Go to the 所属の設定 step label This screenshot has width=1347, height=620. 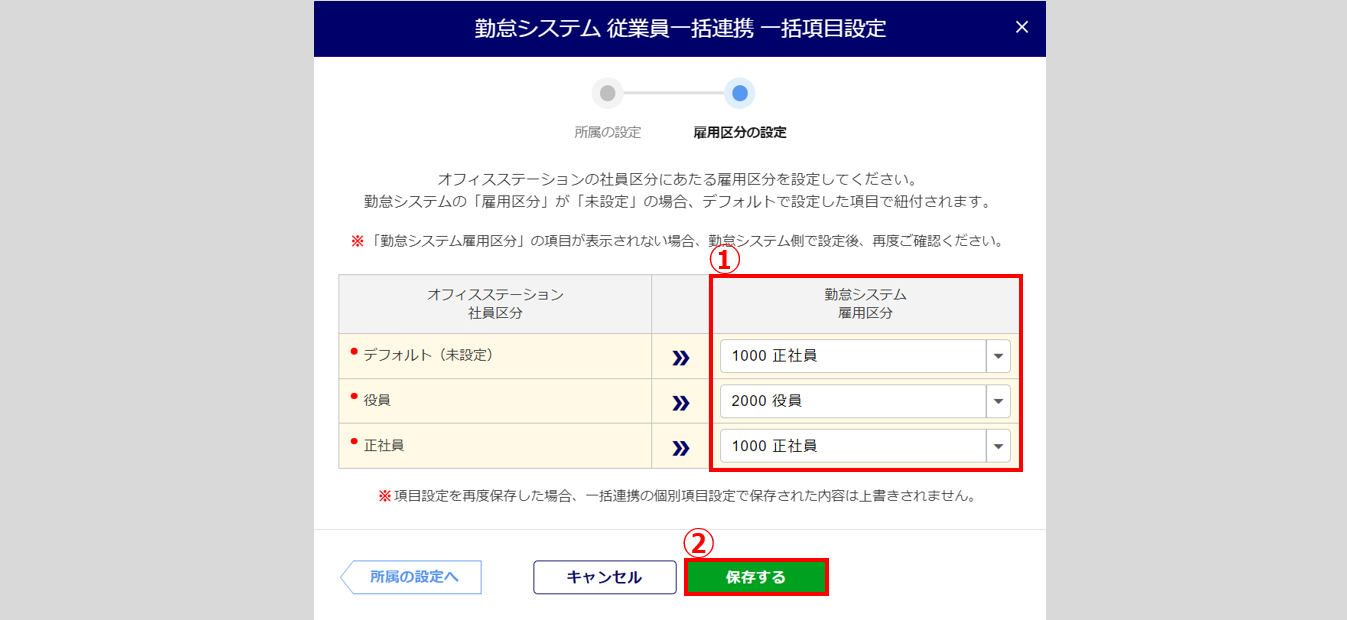tap(607, 132)
